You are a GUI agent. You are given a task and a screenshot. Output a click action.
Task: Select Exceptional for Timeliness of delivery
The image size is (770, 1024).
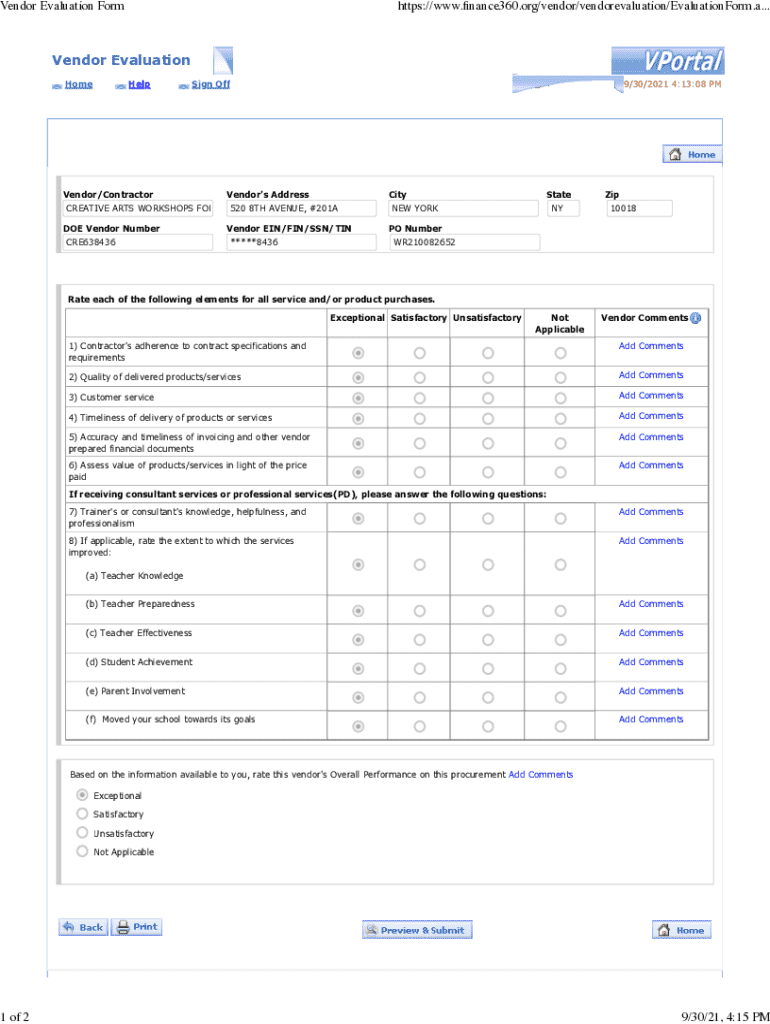(357, 418)
